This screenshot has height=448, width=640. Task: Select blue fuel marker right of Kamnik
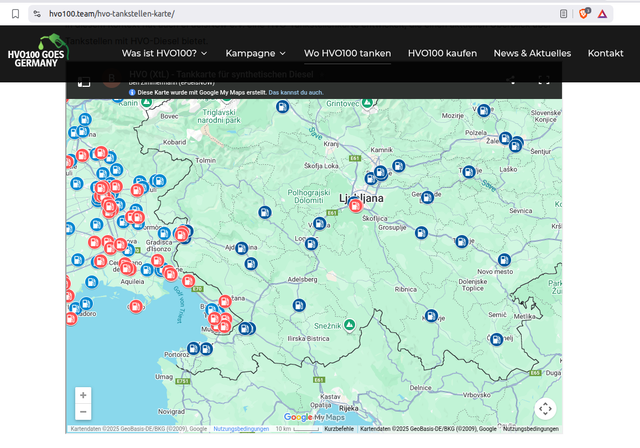click(398, 166)
